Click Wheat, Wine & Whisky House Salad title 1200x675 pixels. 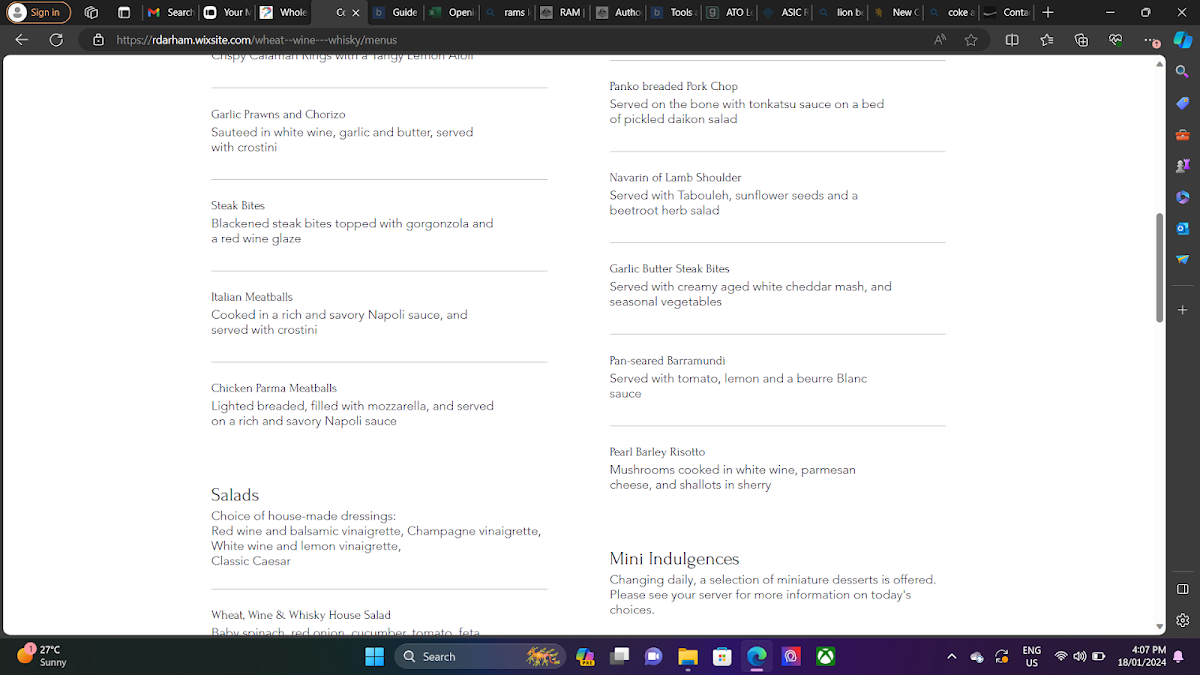(x=301, y=615)
